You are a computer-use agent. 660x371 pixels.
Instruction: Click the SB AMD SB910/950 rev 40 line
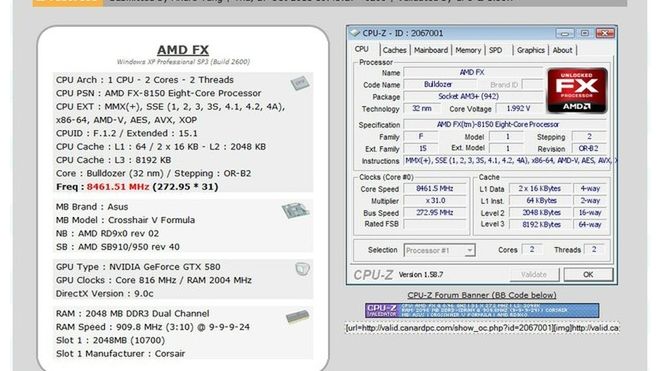[x=118, y=247]
